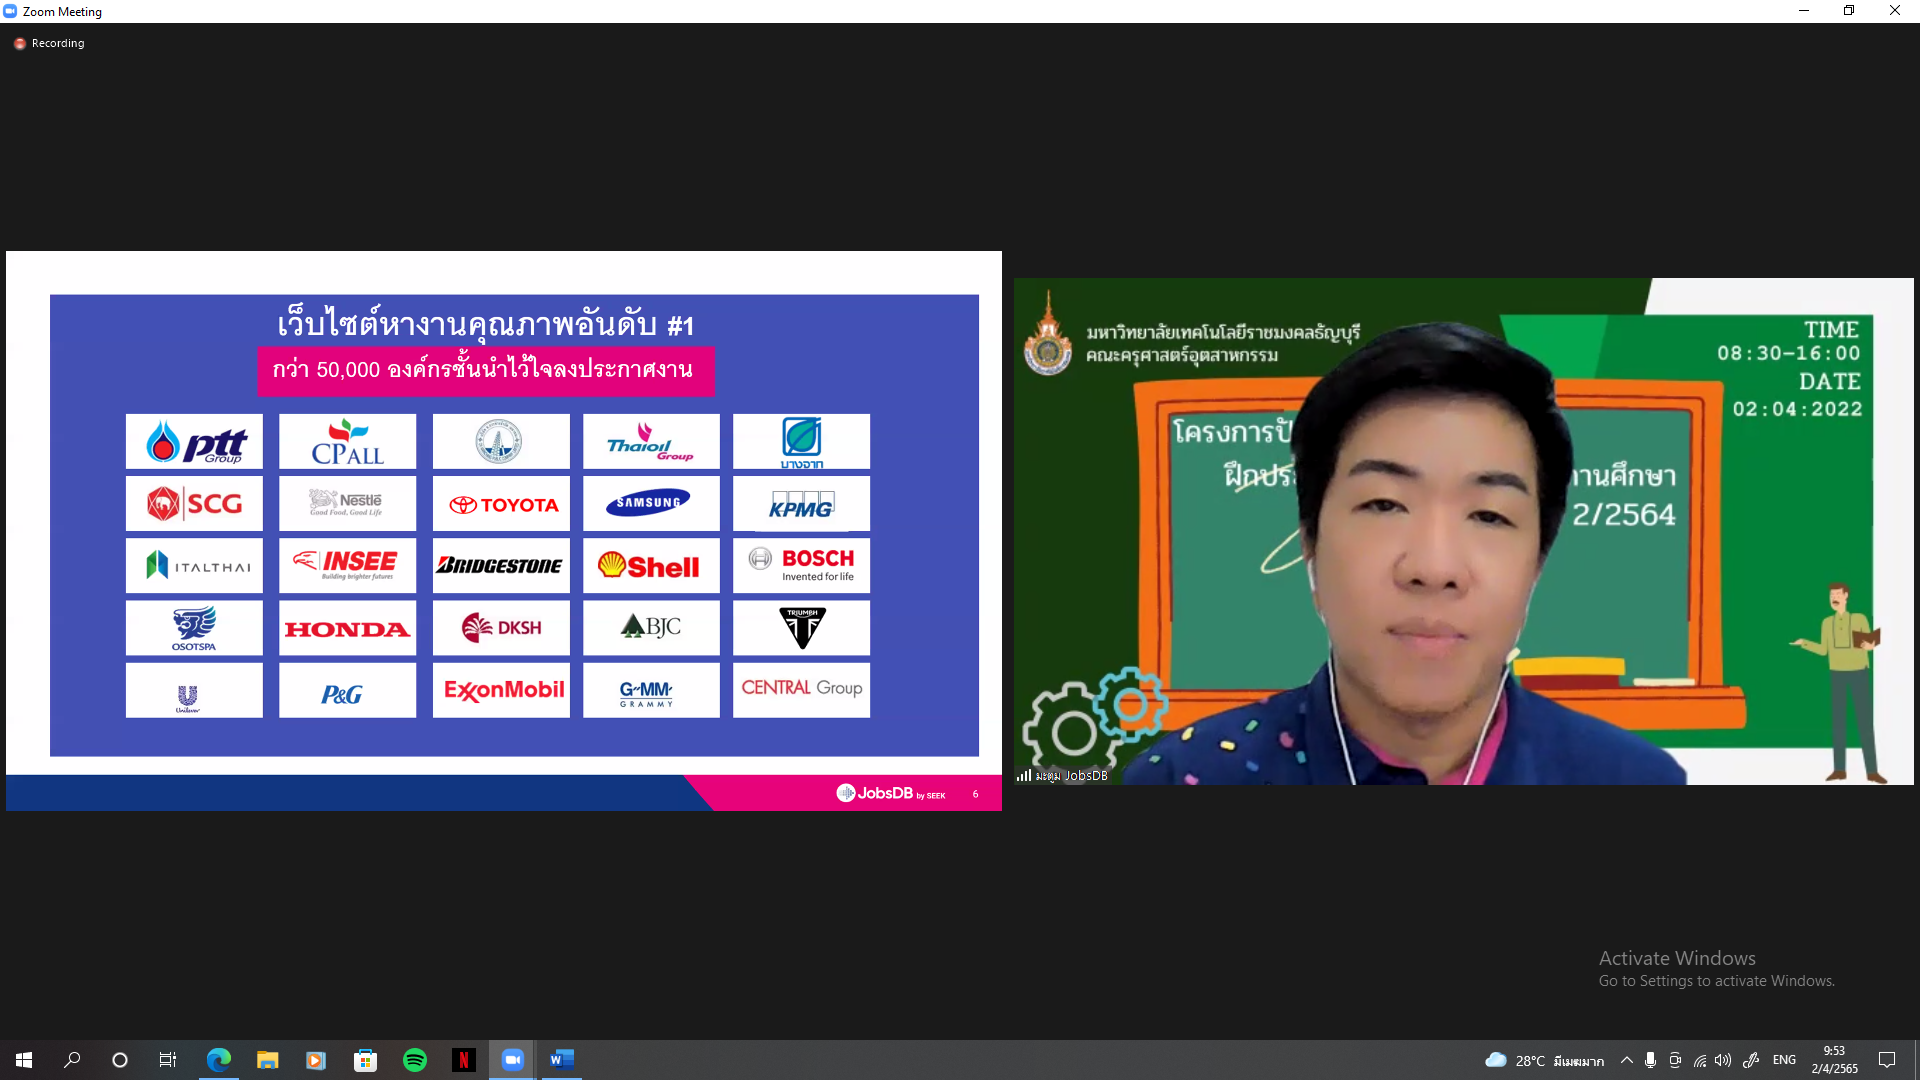Click the DKSH logo tile
The image size is (1920, 1080).
(501, 628)
